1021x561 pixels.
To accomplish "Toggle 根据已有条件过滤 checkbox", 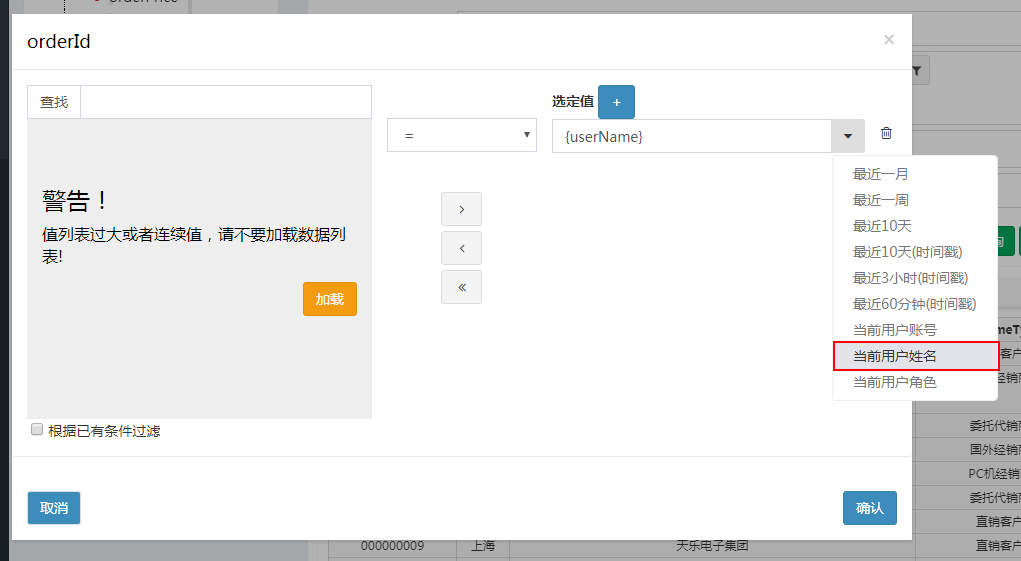I will pos(37,430).
